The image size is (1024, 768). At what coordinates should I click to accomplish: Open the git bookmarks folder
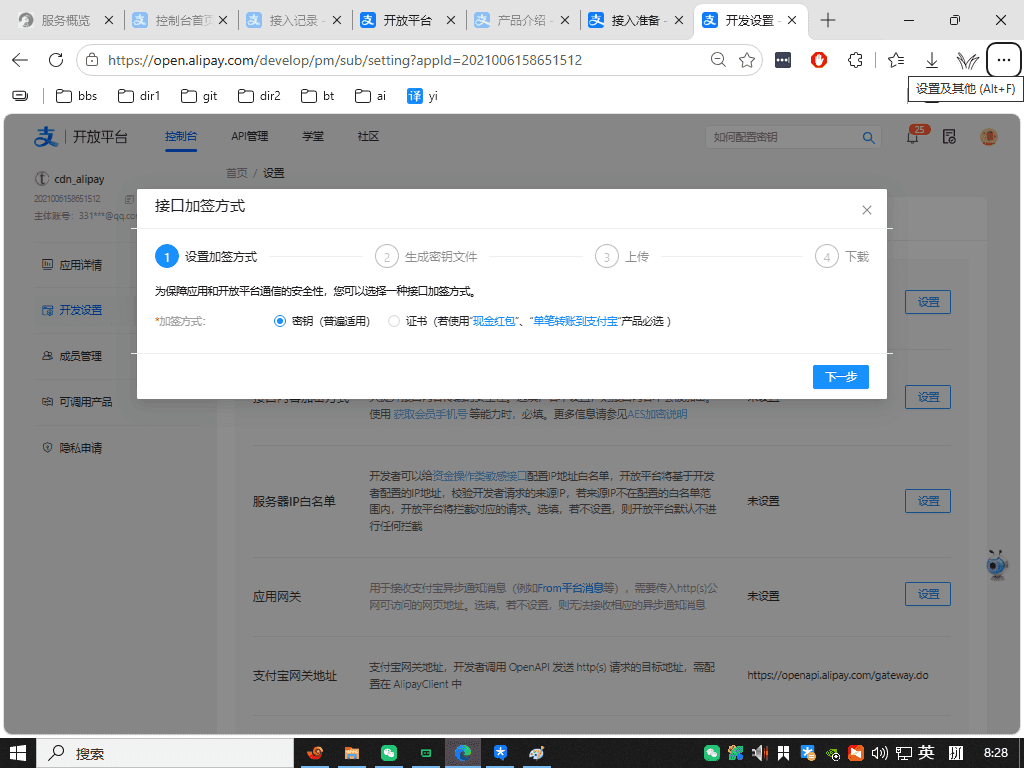pyautogui.click(x=199, y=96)
